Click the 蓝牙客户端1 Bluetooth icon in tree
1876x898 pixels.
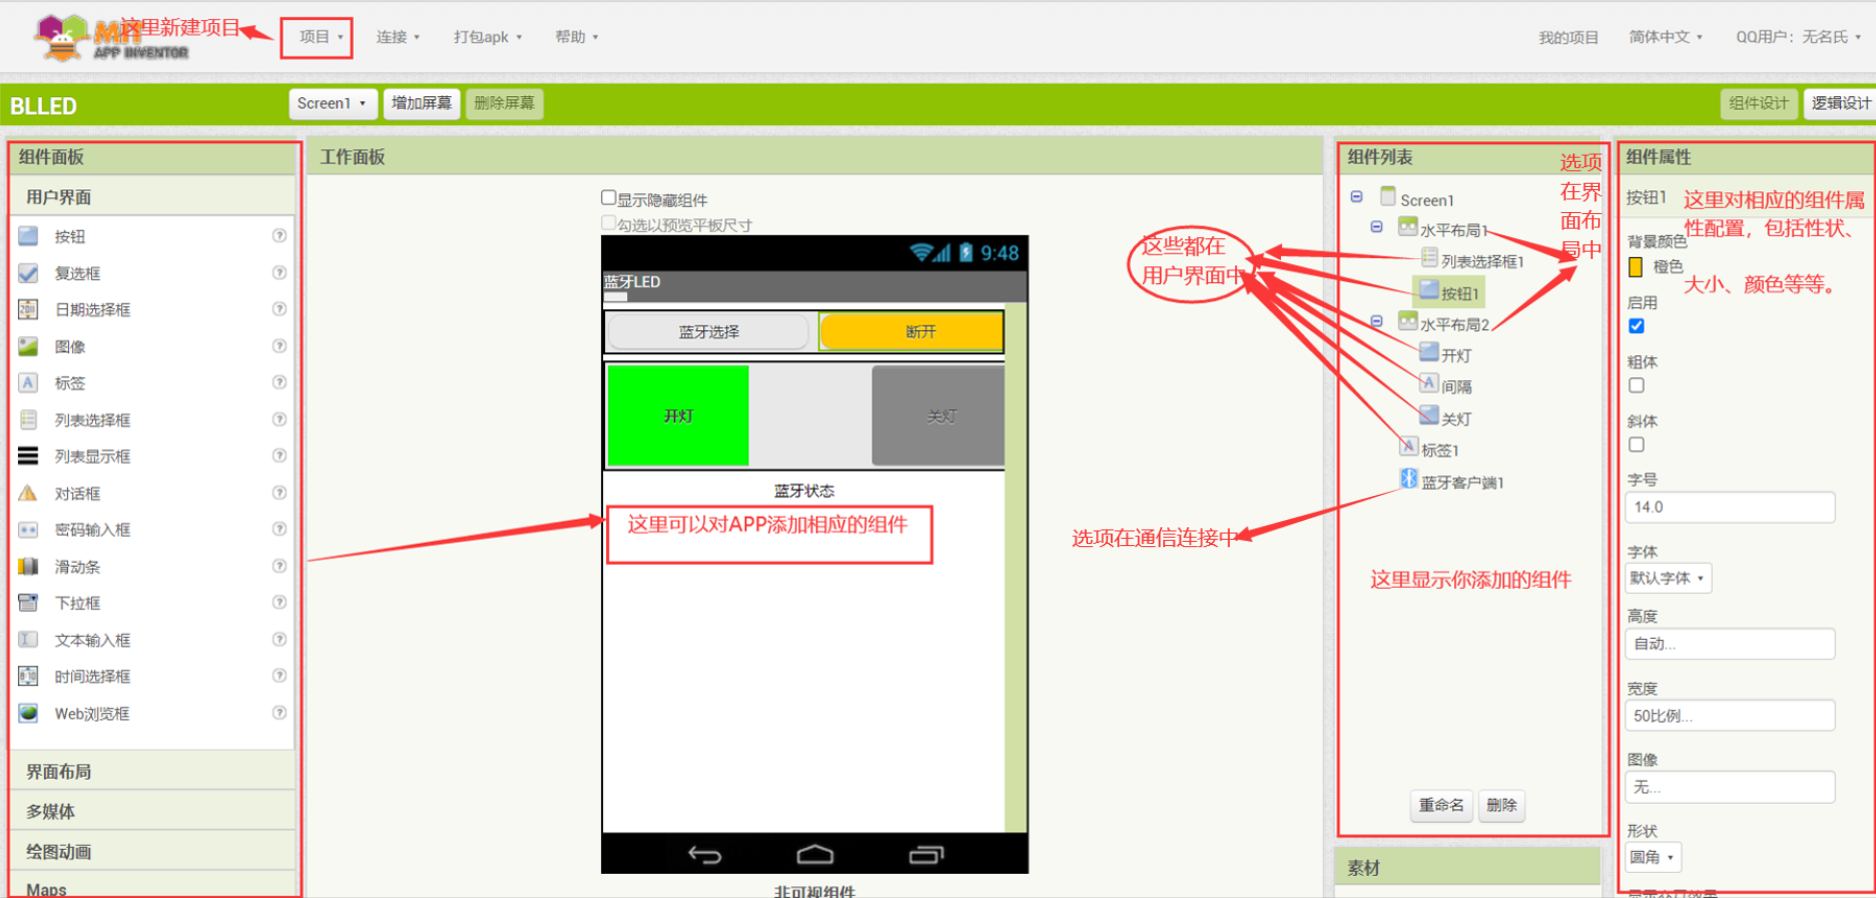[x=1408, y=479]
